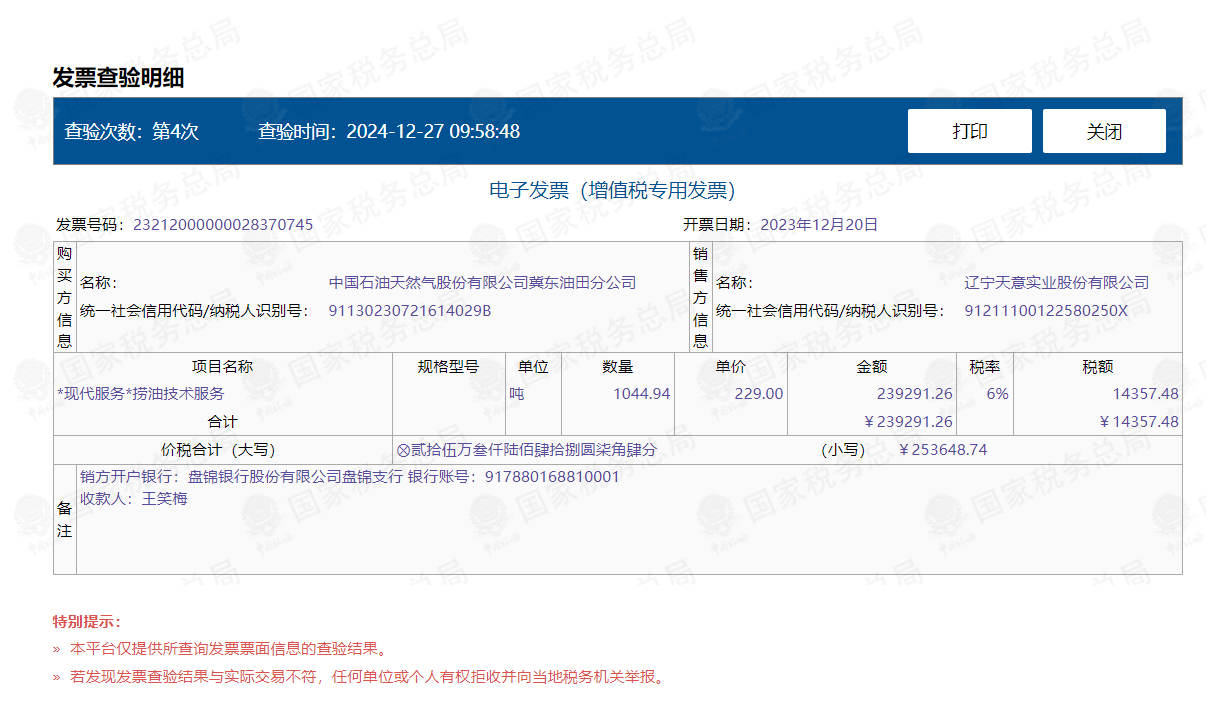The image size is (1220, 724).
Task: Click the 金额 column header
Action: (871, 366)
